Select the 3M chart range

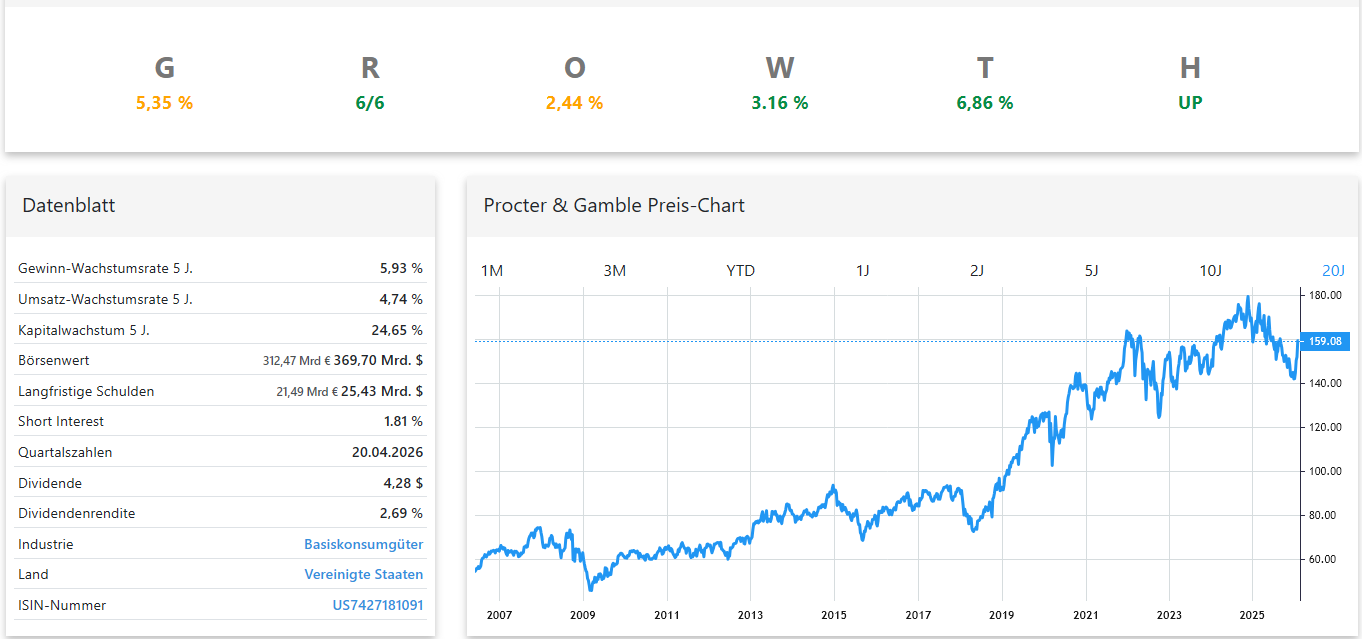[615, 270]
